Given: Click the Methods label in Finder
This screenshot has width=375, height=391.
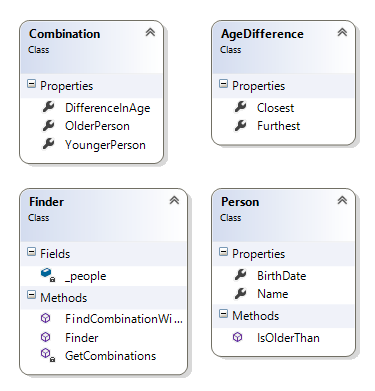Looking at the screenshot, I should 63,298.
